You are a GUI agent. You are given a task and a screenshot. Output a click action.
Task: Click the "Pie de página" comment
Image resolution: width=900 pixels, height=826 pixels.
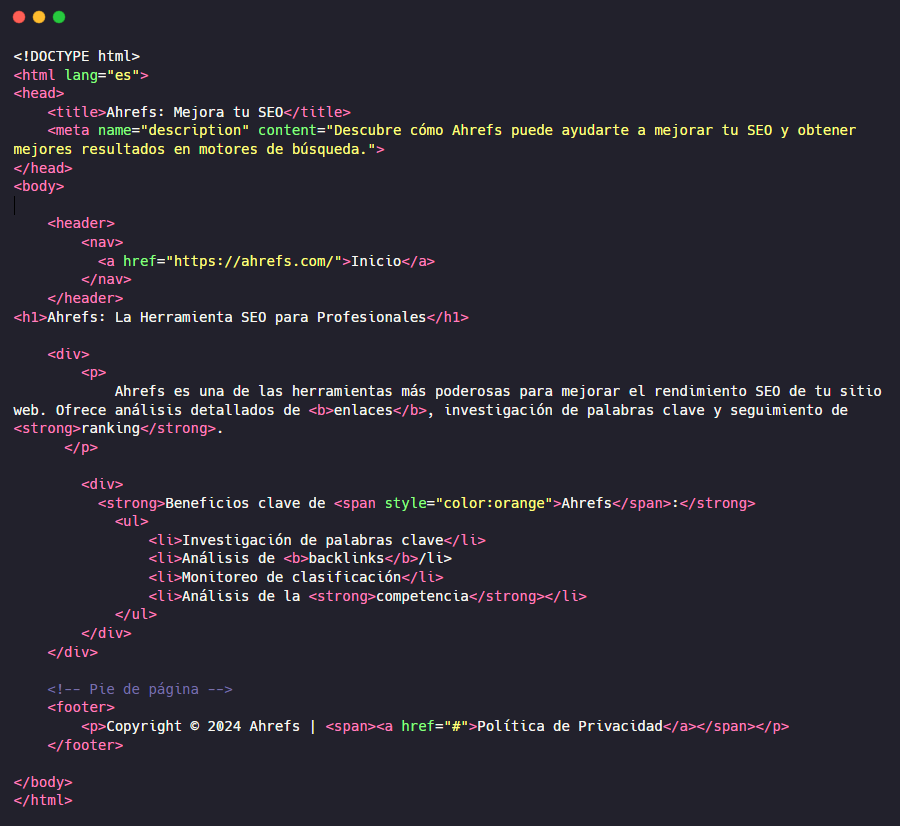tap(140, 689)
